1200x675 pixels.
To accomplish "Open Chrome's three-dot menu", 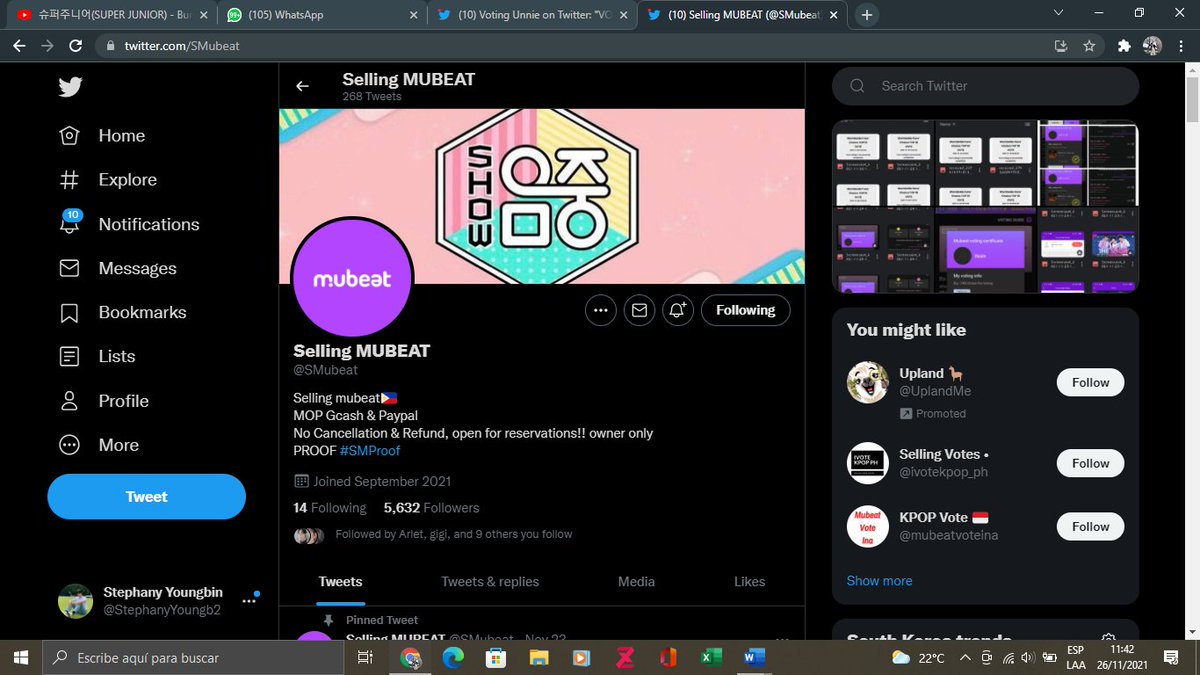I will pos(1181,46).
